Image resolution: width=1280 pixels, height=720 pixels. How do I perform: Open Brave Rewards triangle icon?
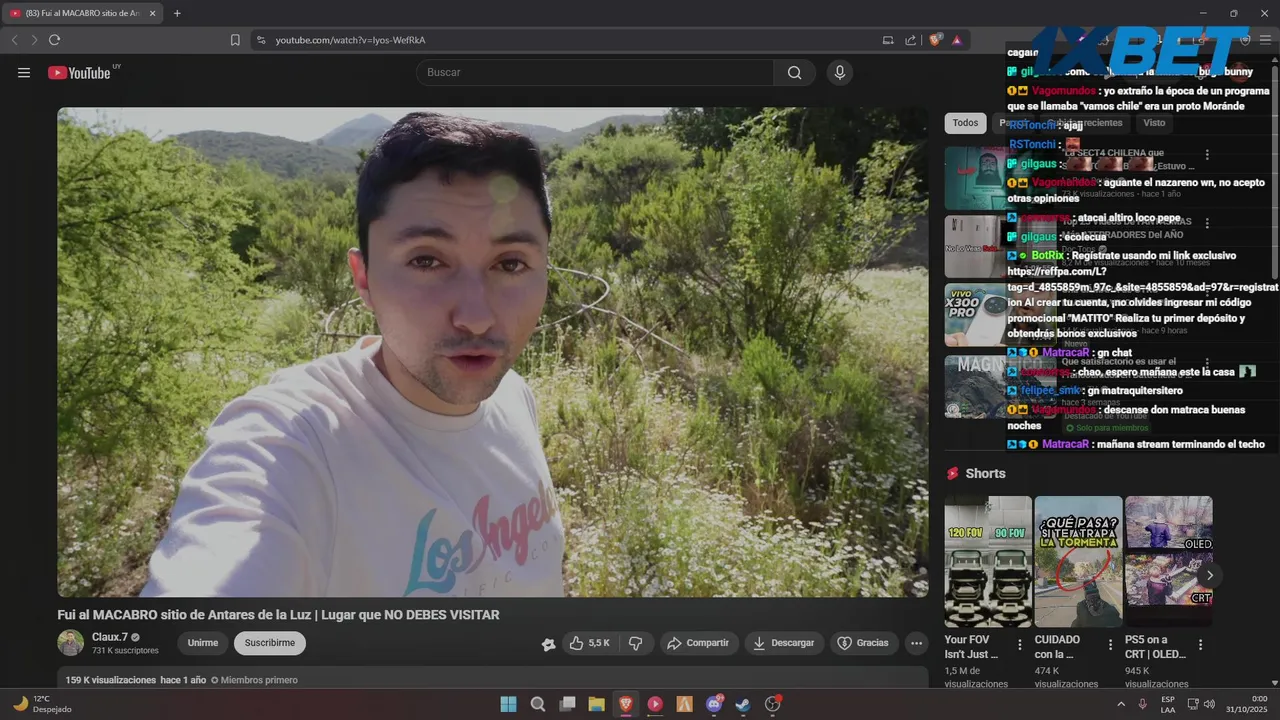coord(957,40)
